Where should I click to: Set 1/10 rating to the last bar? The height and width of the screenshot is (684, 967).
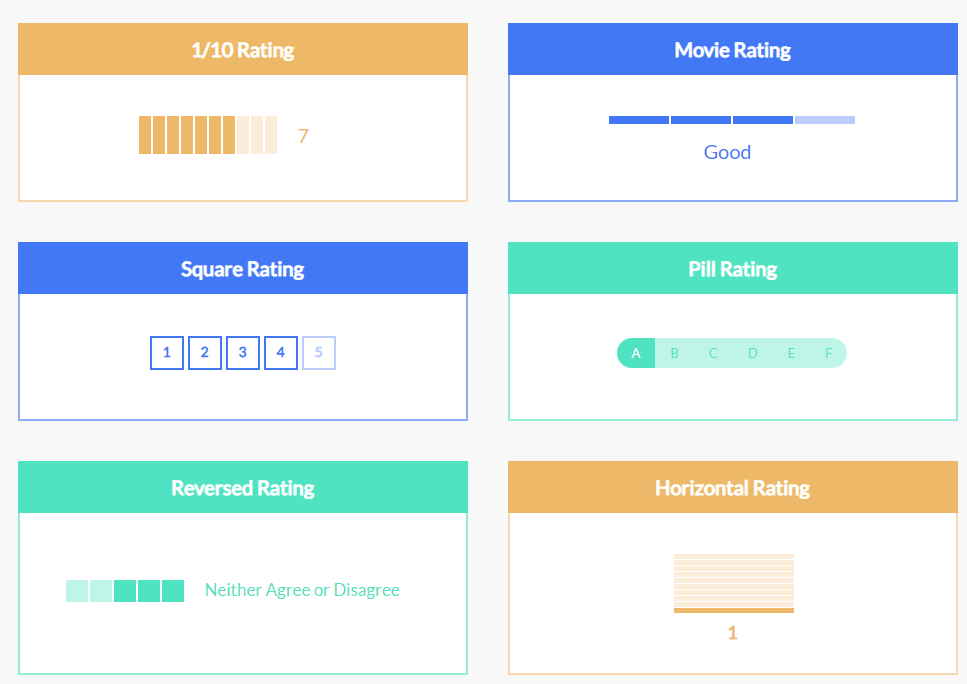click(271, 135)
